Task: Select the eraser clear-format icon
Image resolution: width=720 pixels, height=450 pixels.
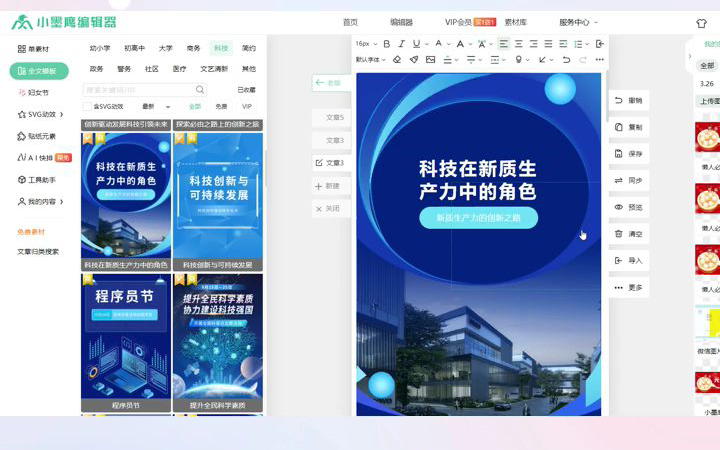Action: coord(397,60)
